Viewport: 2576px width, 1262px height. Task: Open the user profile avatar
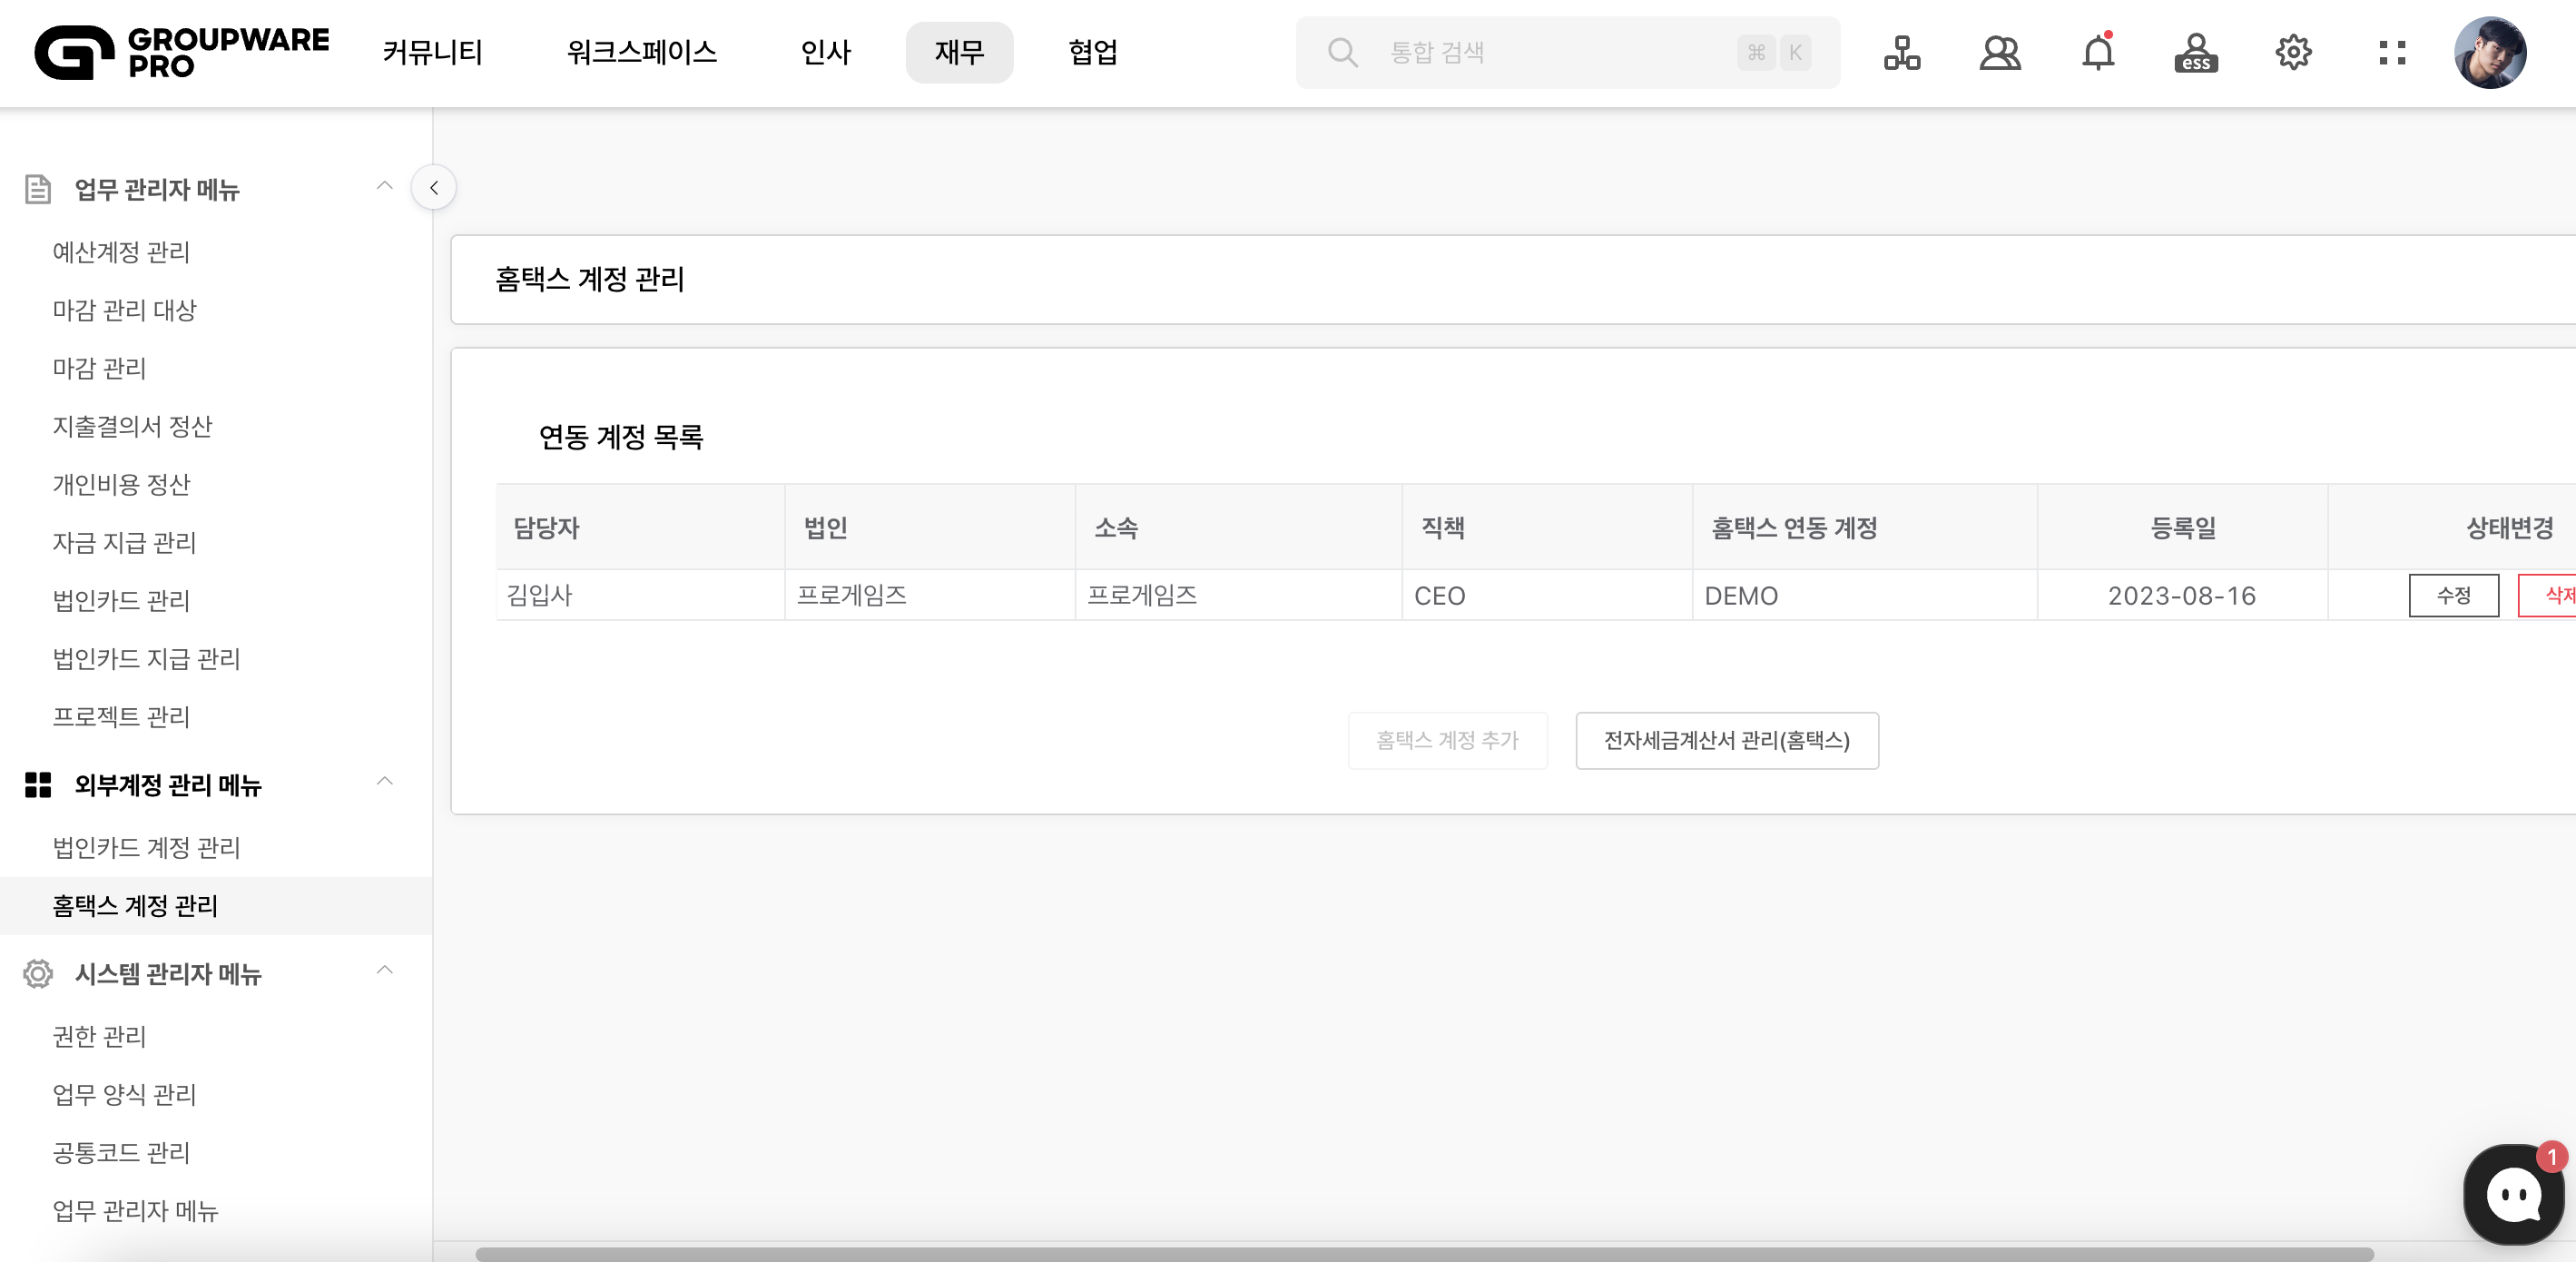pos(2489,52)
